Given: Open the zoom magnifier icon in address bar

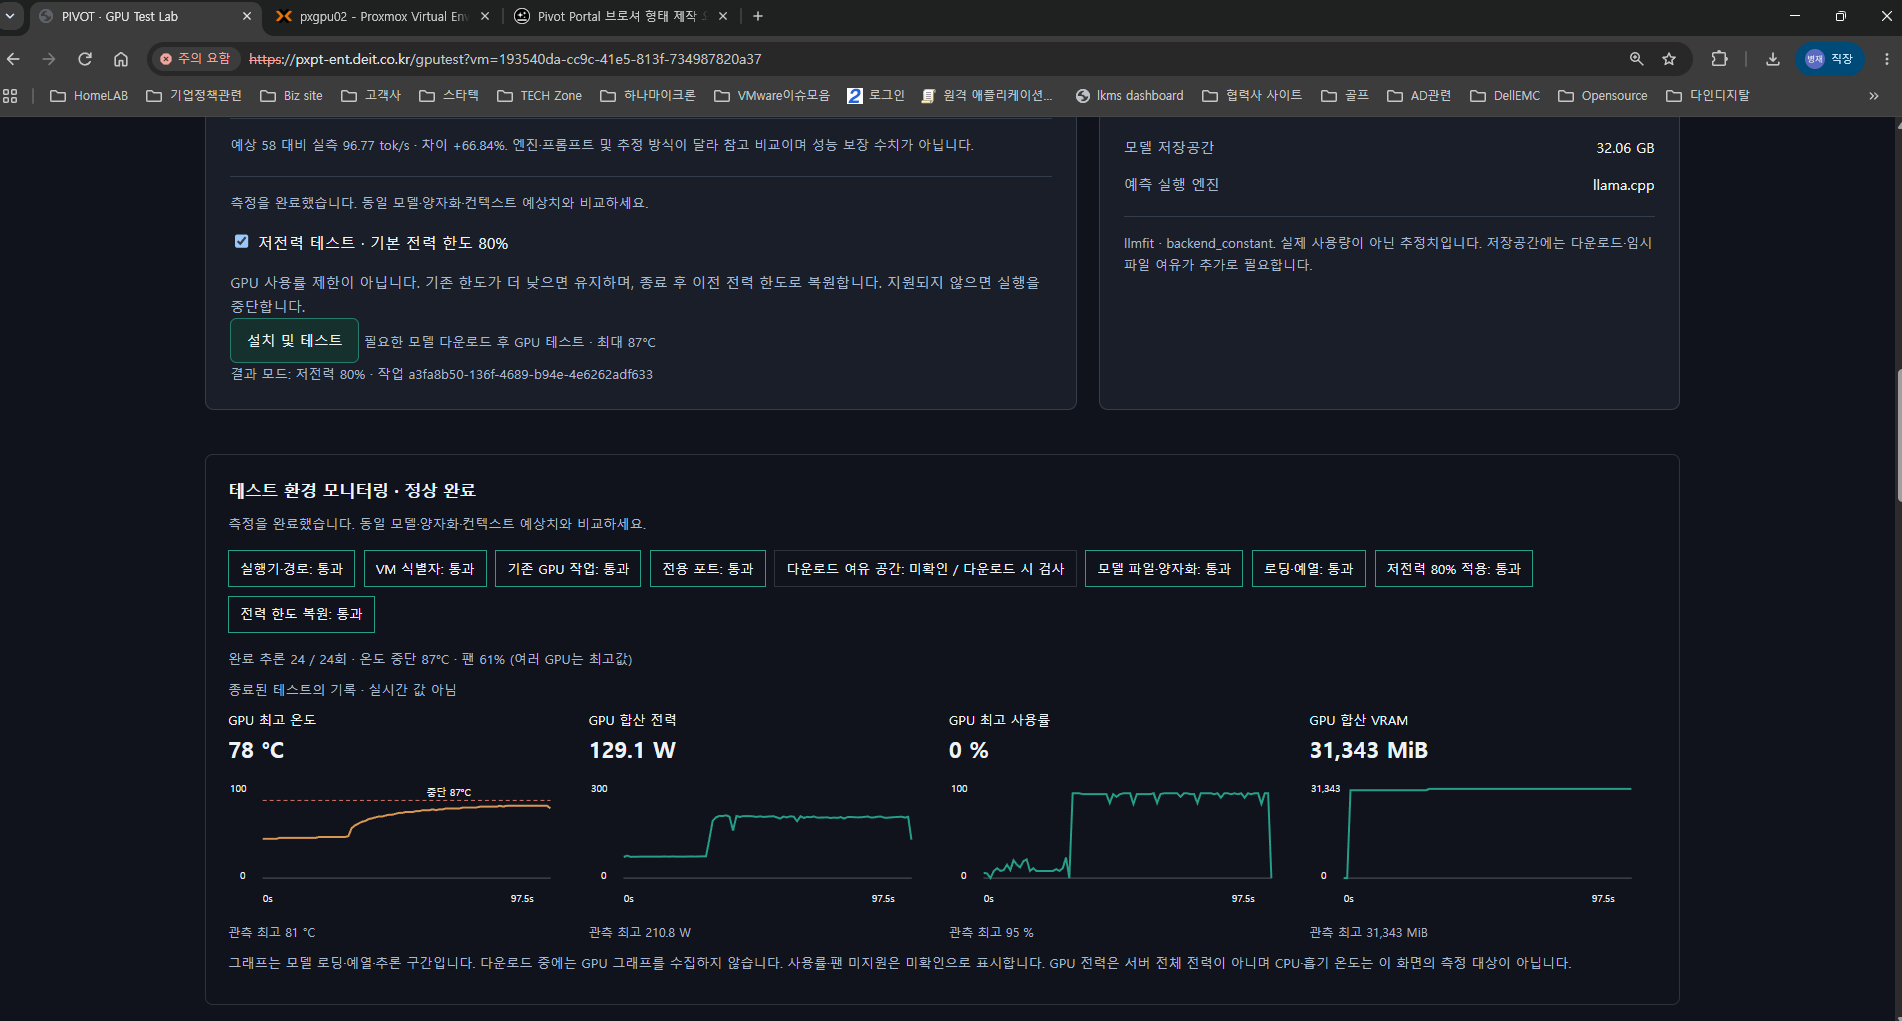Looking at the screenshot, I should click(1637, 59).
